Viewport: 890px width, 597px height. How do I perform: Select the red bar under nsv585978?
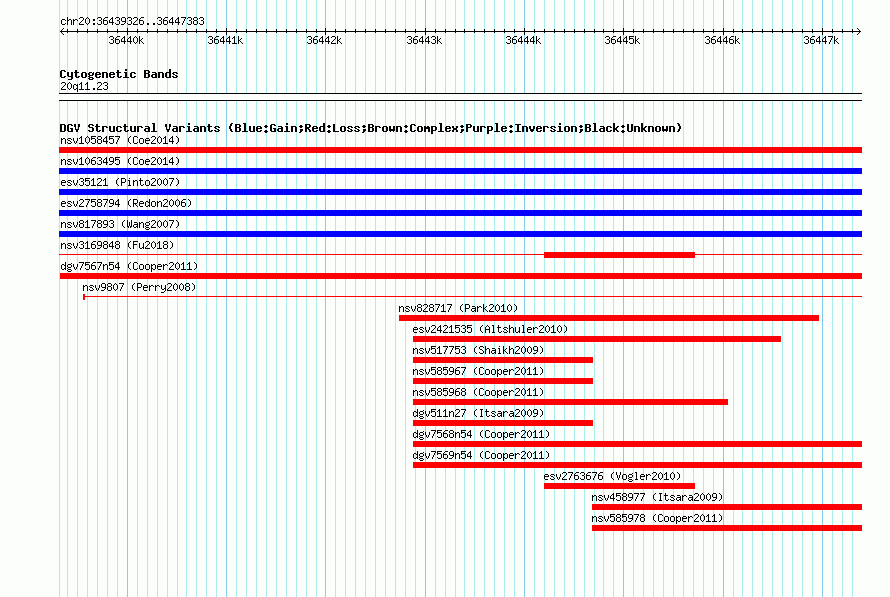[727, 528]
